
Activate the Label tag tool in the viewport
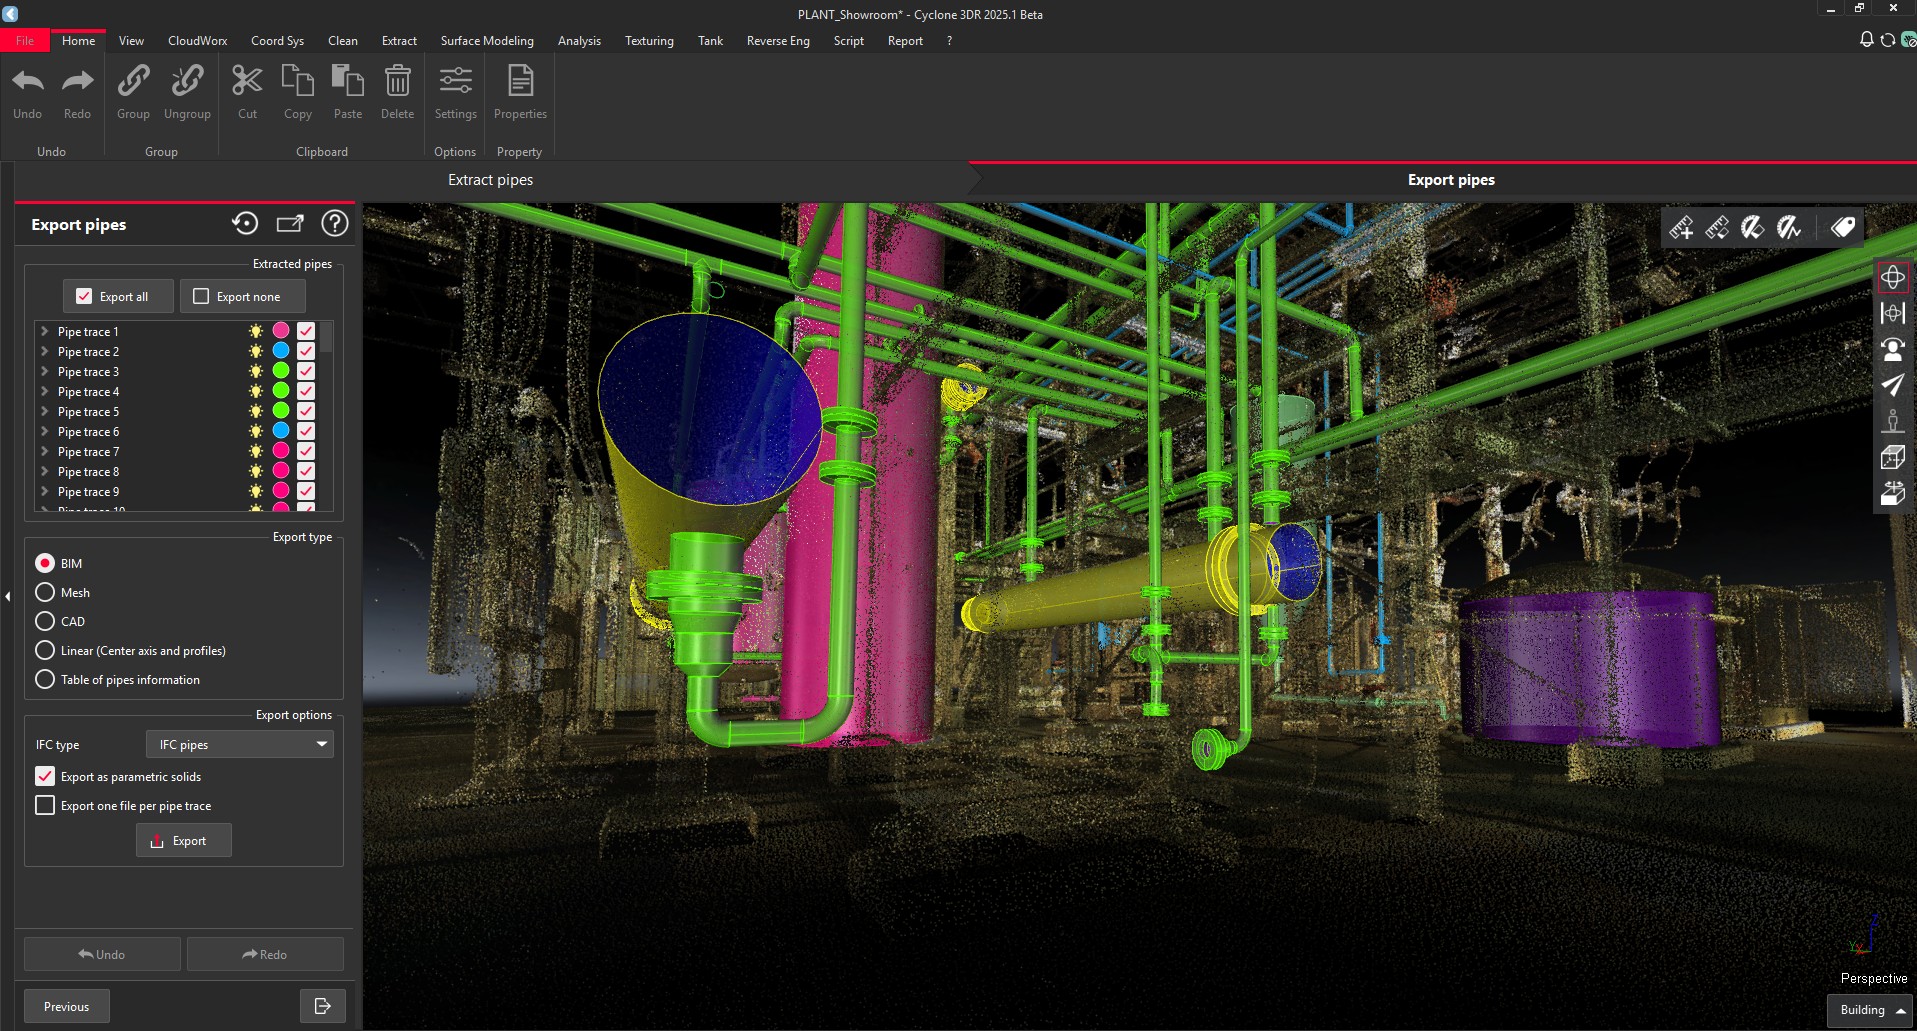[x=1843, y=226]
